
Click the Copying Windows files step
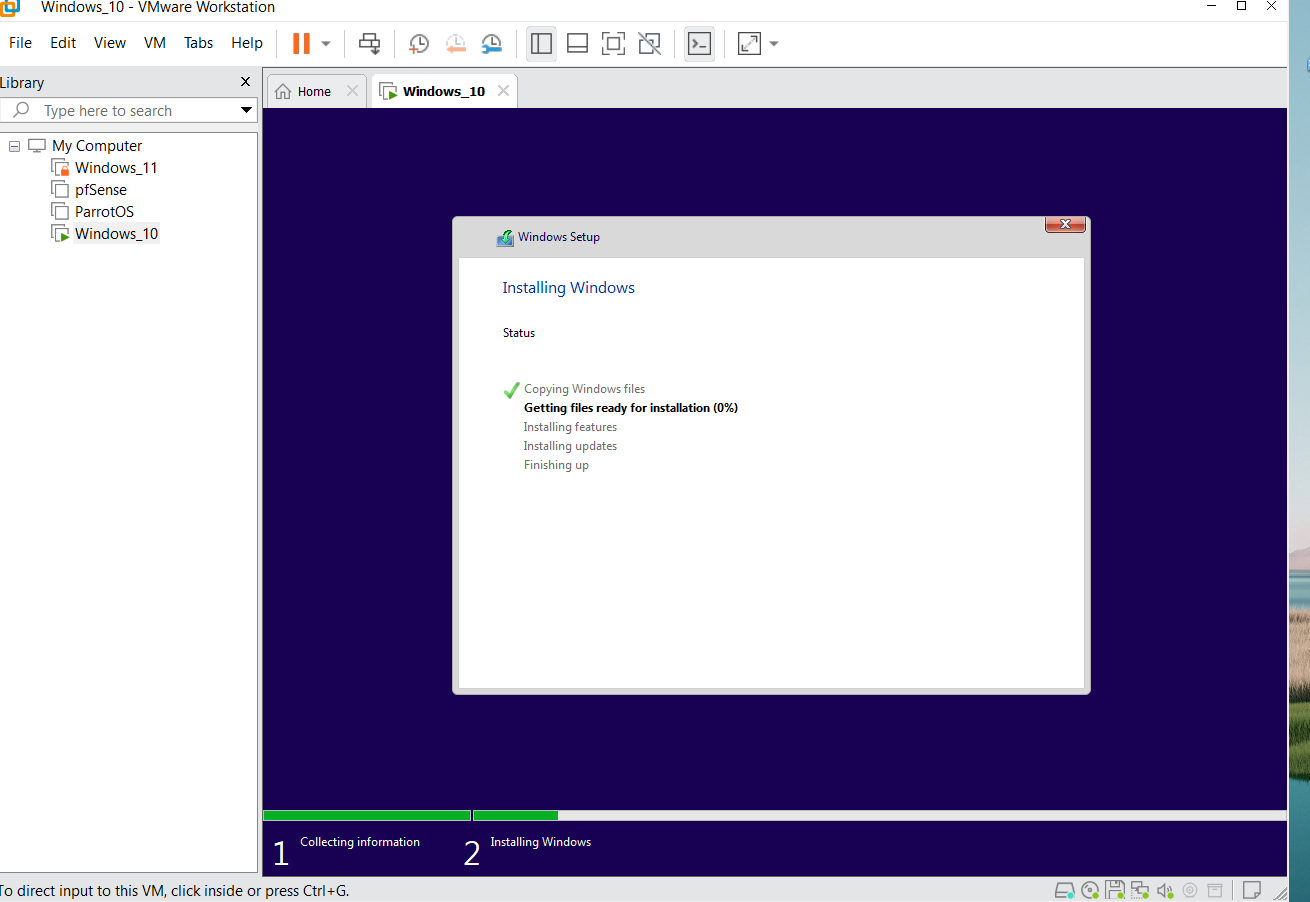pyautogui.click(x=584, y=389)
